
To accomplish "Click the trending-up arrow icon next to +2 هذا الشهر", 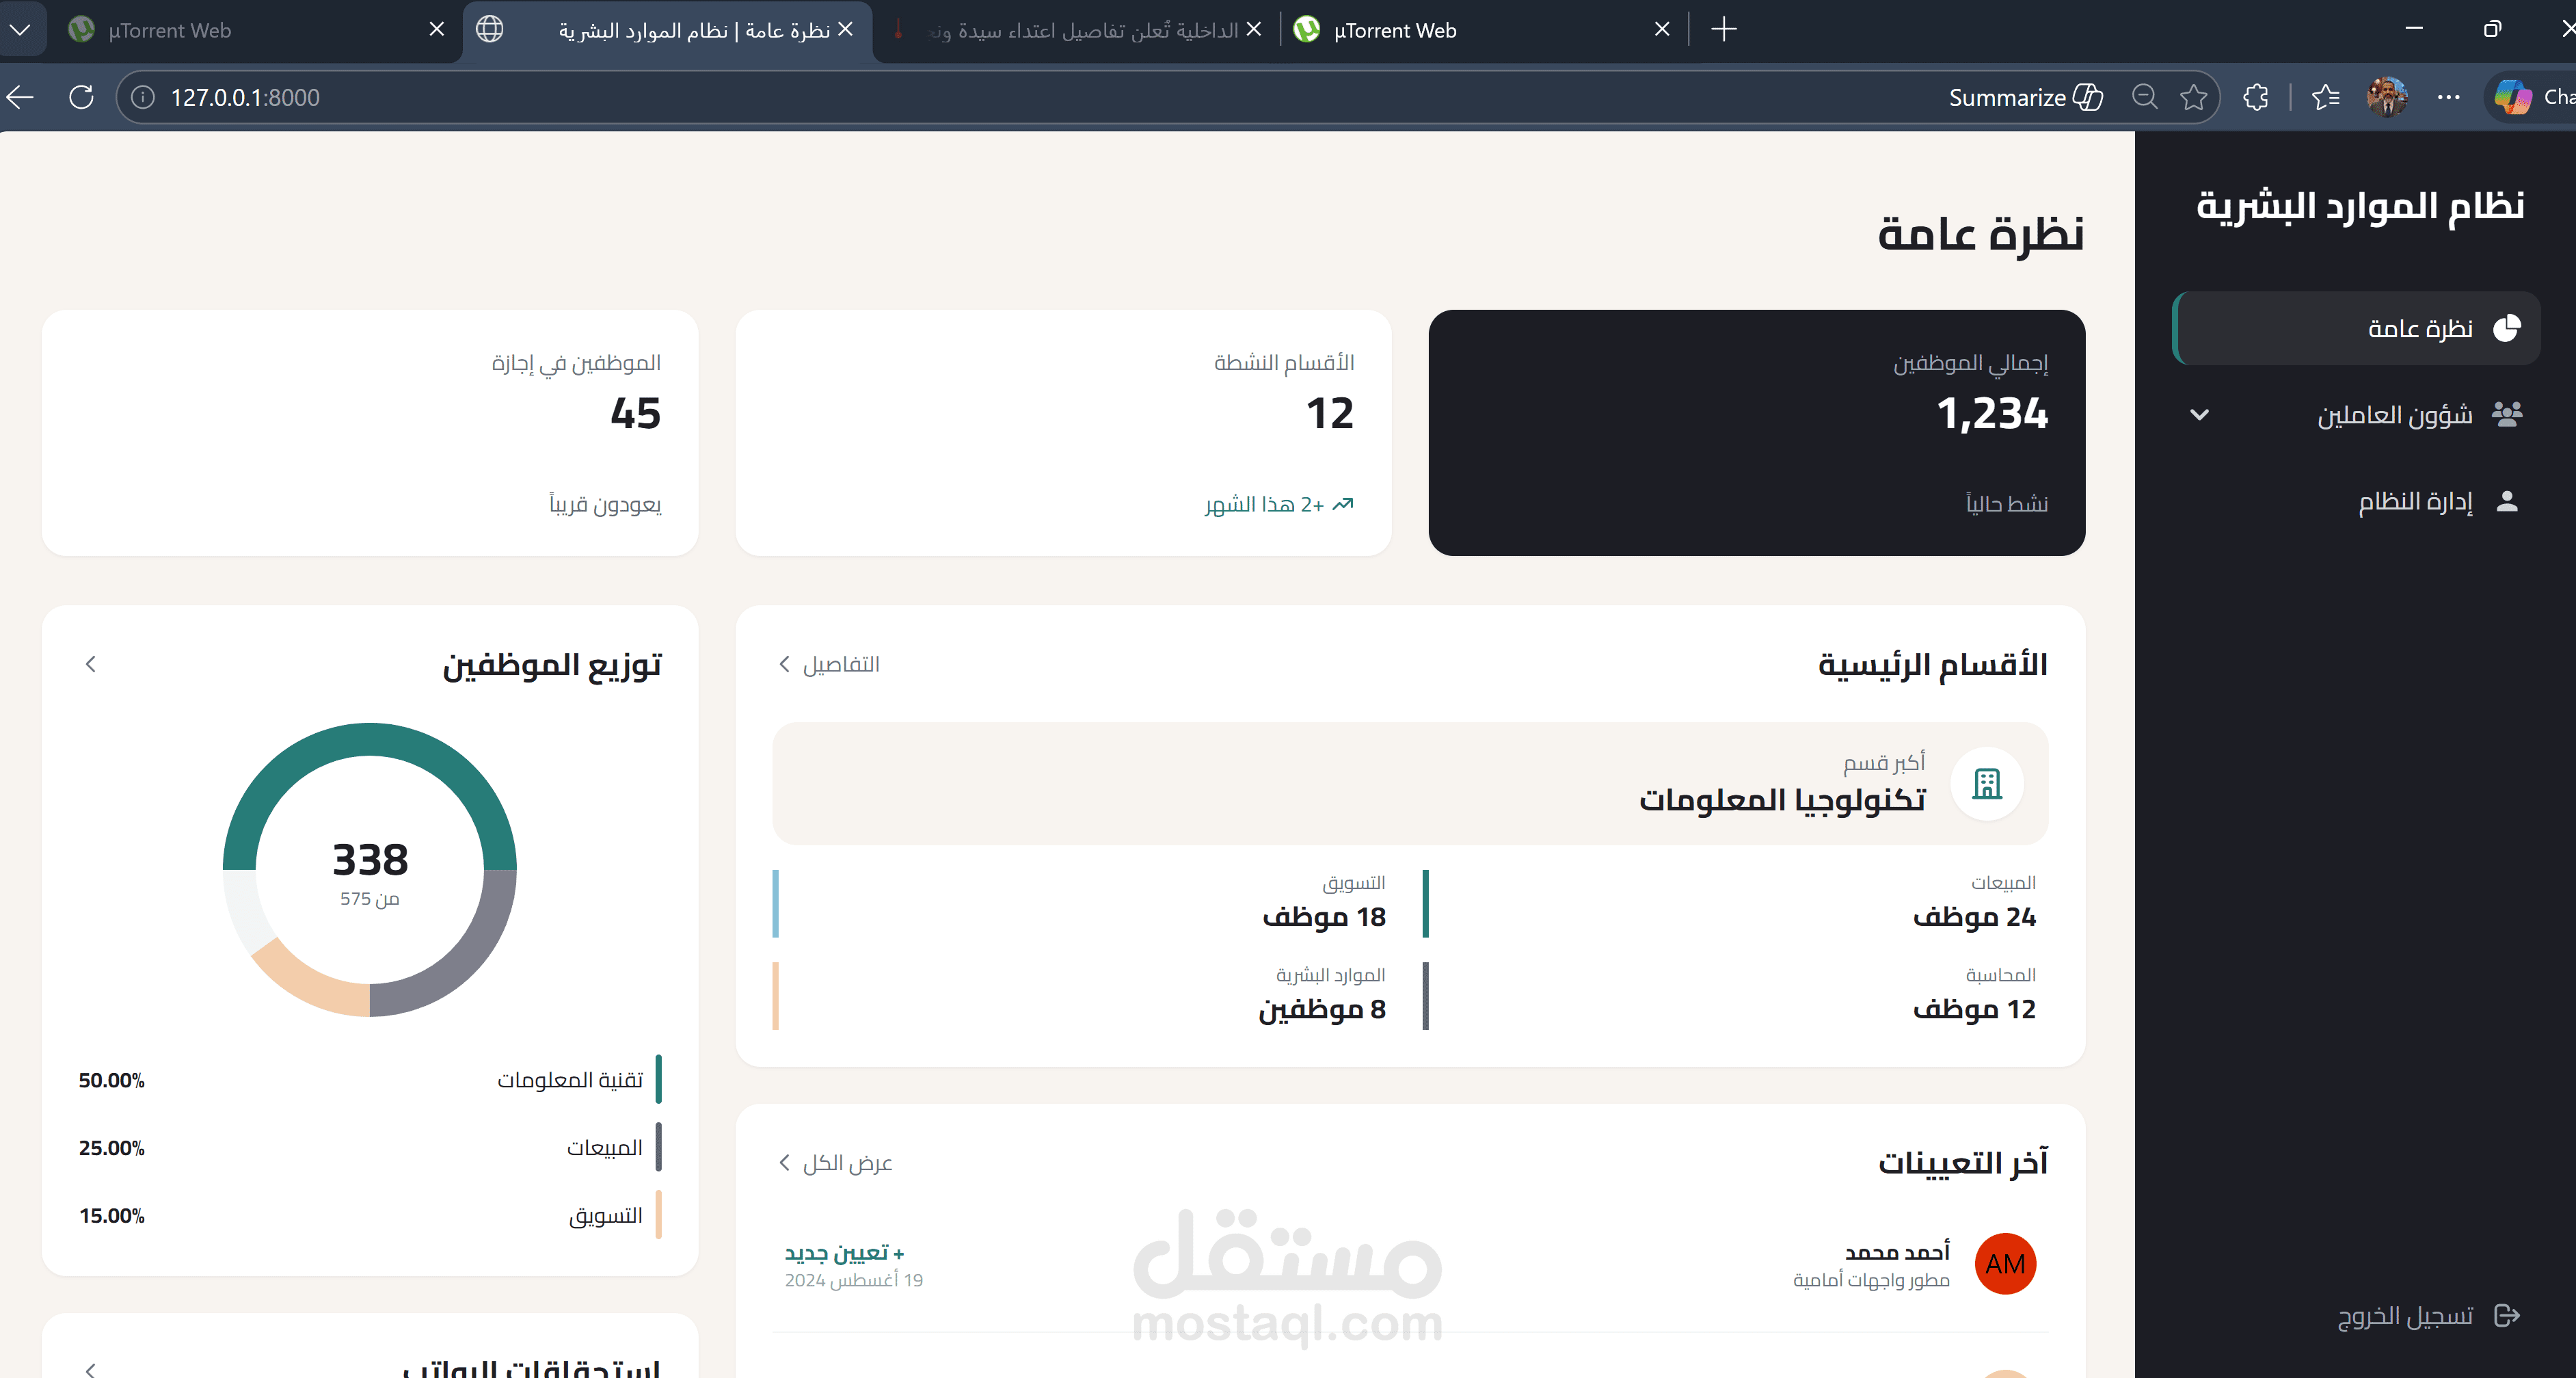I will coord(1343,504).
